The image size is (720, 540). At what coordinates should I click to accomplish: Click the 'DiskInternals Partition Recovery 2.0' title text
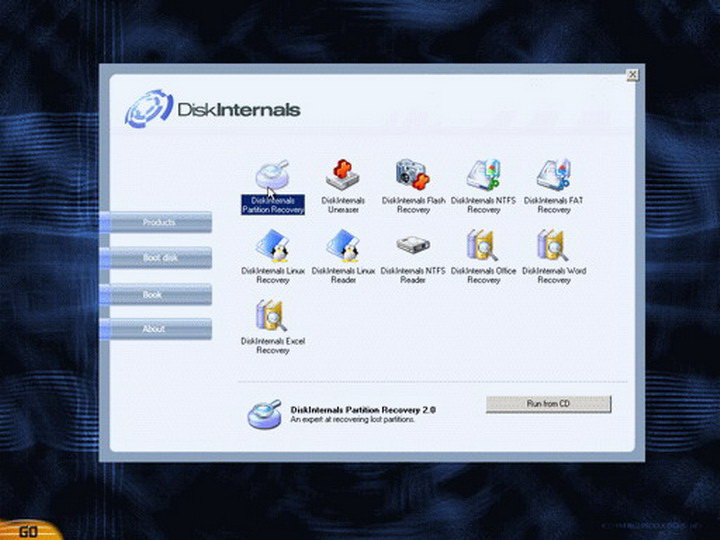coord(363,410)
